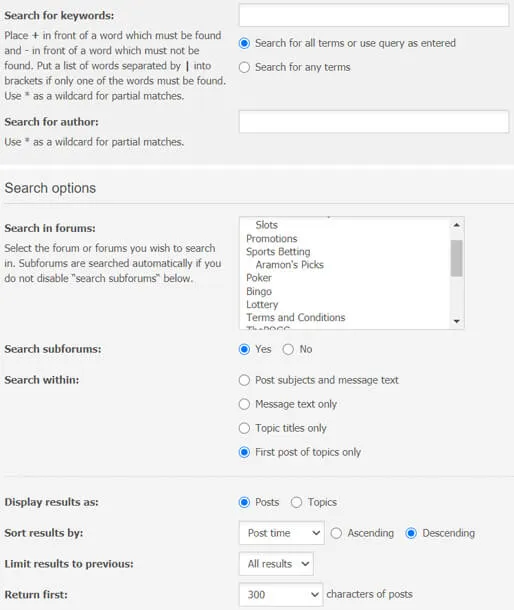Choose 'Lottery' in the forum list

click(262, 304)
